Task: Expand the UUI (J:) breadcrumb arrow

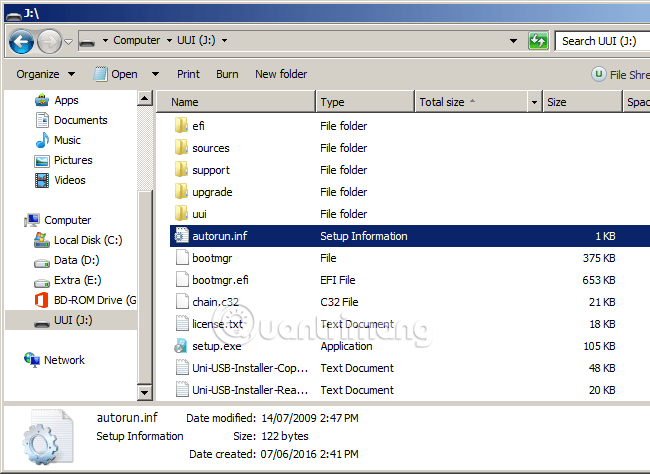Action: tap(224, 41)
